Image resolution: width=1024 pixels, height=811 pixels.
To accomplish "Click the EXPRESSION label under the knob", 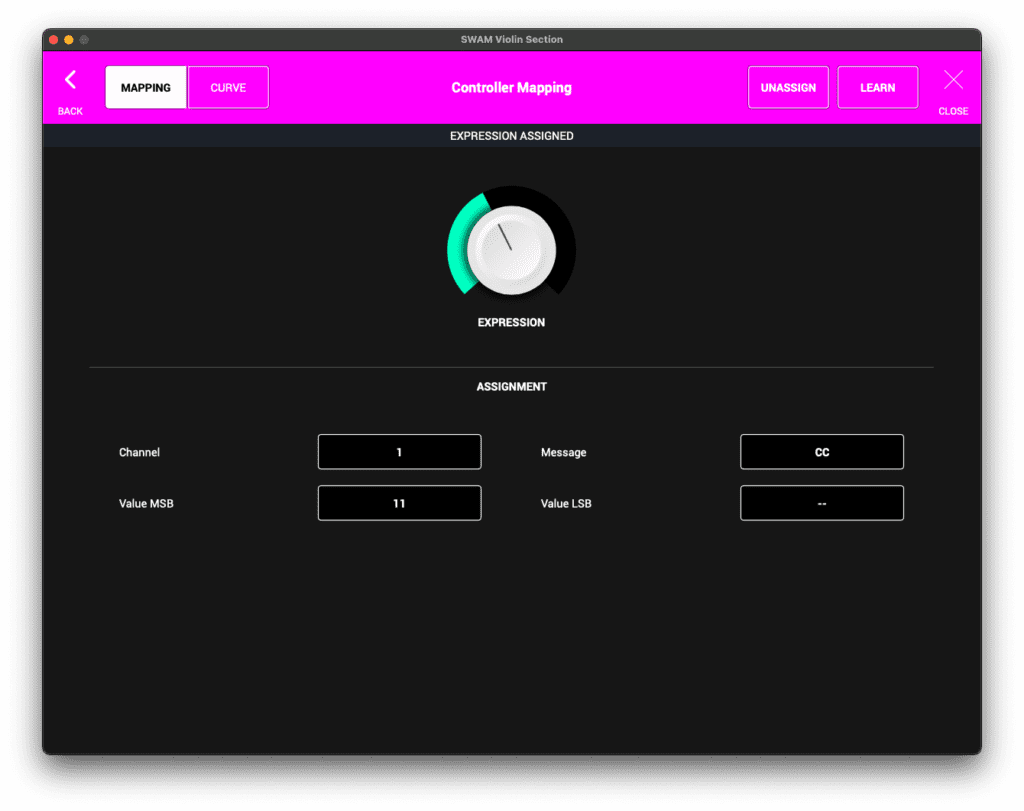I will click(511, 322).
